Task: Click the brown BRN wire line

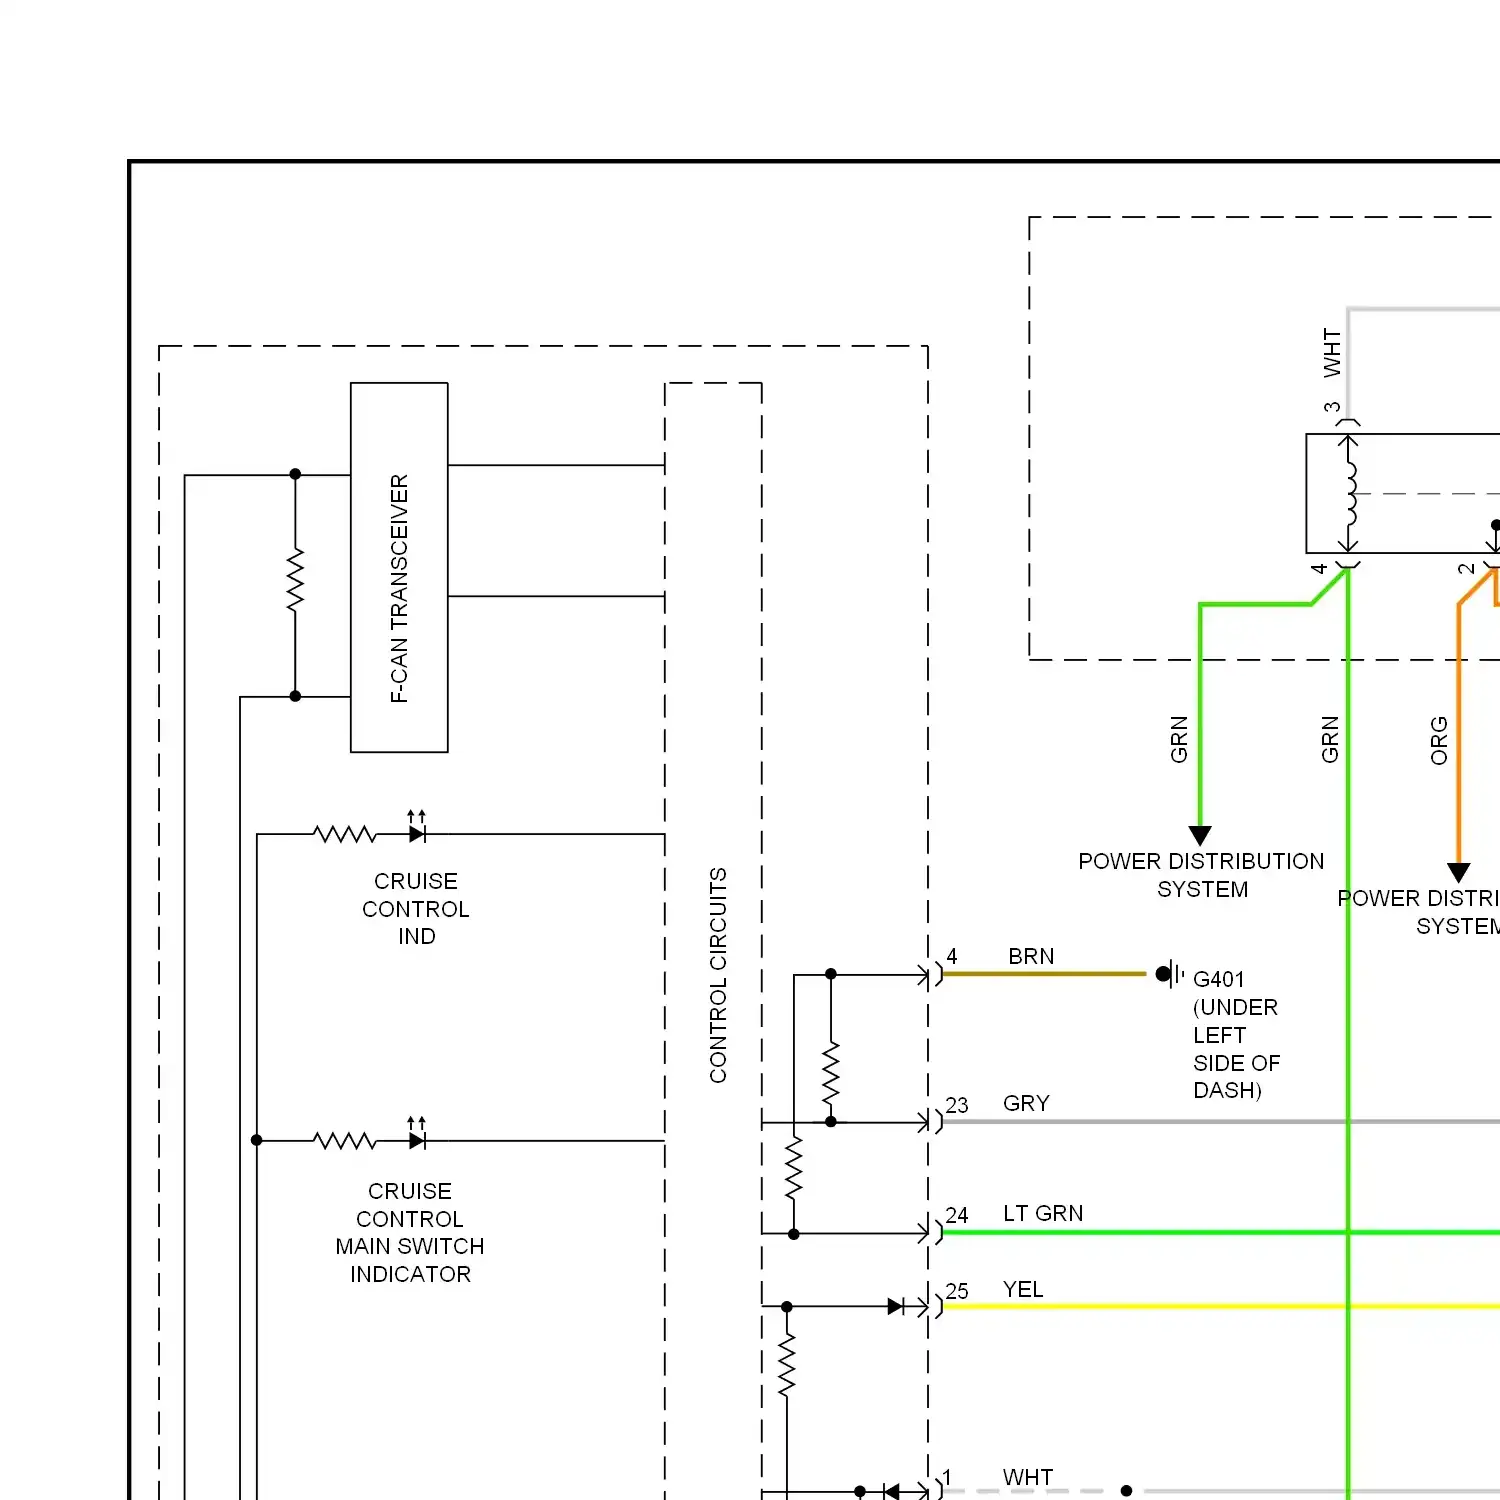Action: tap(1044, 973)
